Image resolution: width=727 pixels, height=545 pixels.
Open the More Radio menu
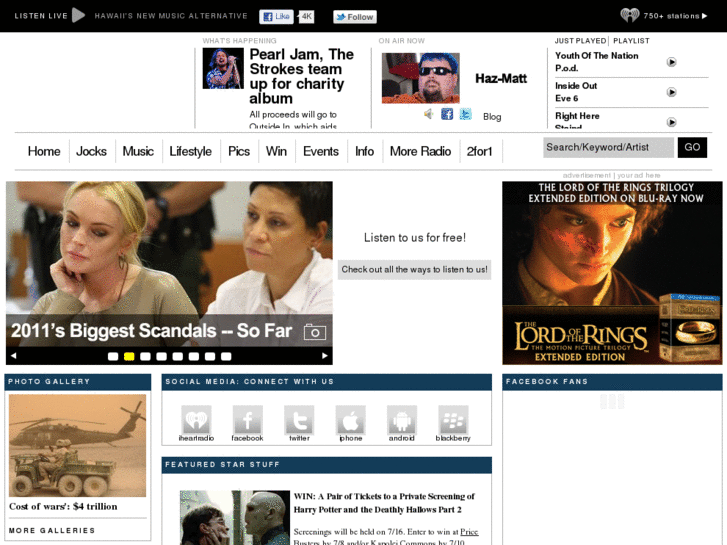(x=421, y=151)
